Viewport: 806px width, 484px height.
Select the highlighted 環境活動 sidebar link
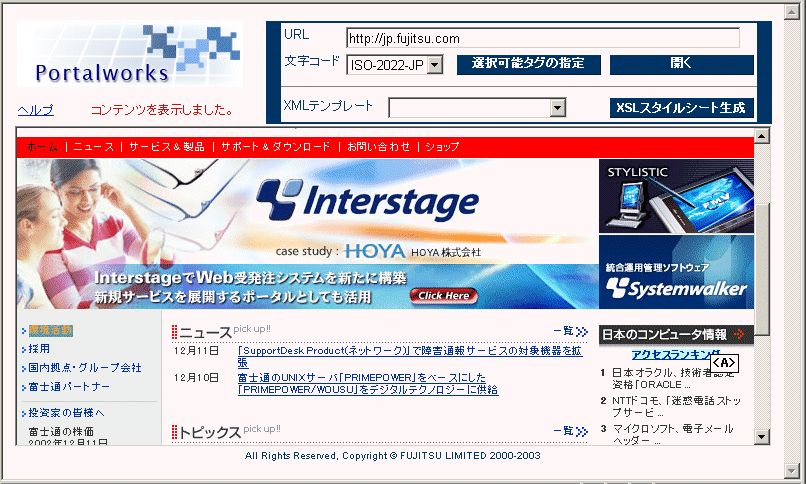point(50,330)
